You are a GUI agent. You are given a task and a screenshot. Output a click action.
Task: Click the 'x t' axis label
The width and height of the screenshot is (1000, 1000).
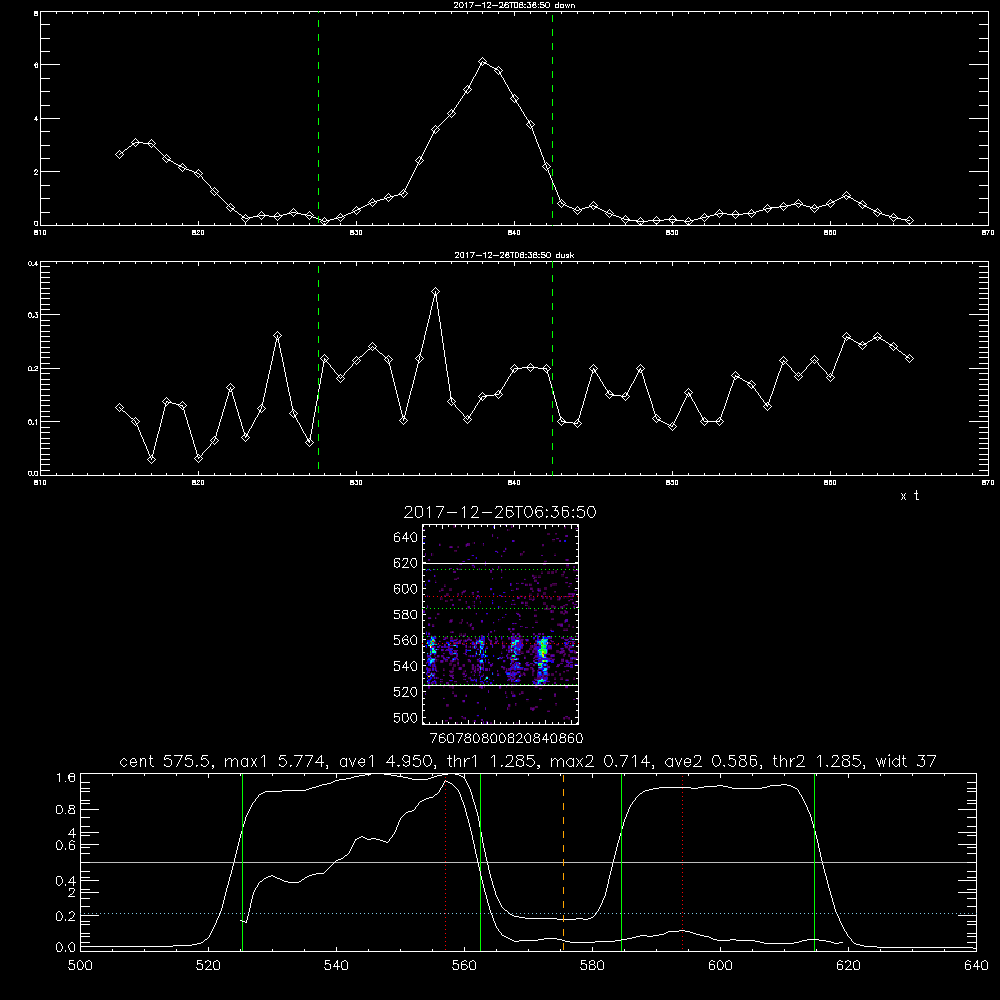[909, 496]
